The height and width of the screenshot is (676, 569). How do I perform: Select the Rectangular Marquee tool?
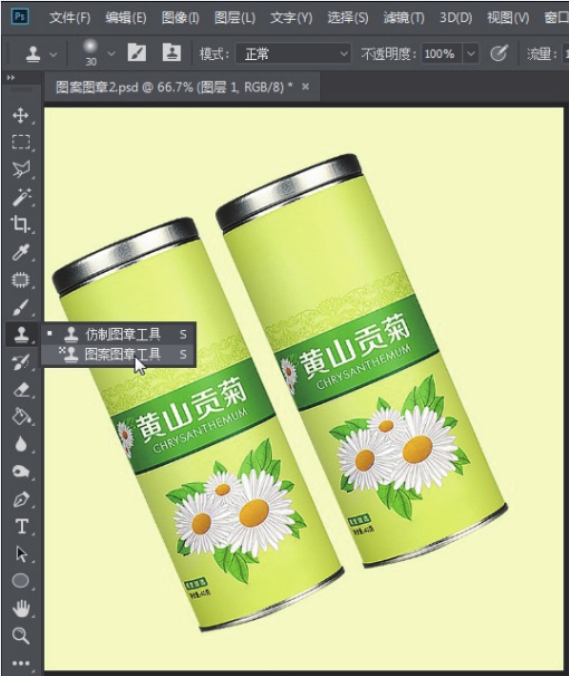[20, 142]
